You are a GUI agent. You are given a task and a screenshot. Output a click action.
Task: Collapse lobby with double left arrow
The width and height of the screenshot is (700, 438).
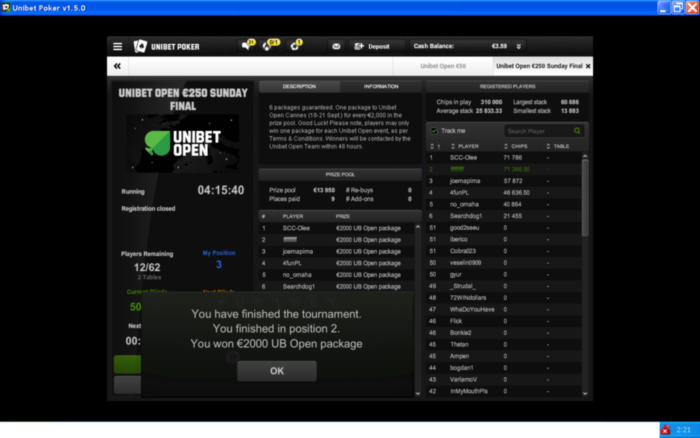pos(117,66)
